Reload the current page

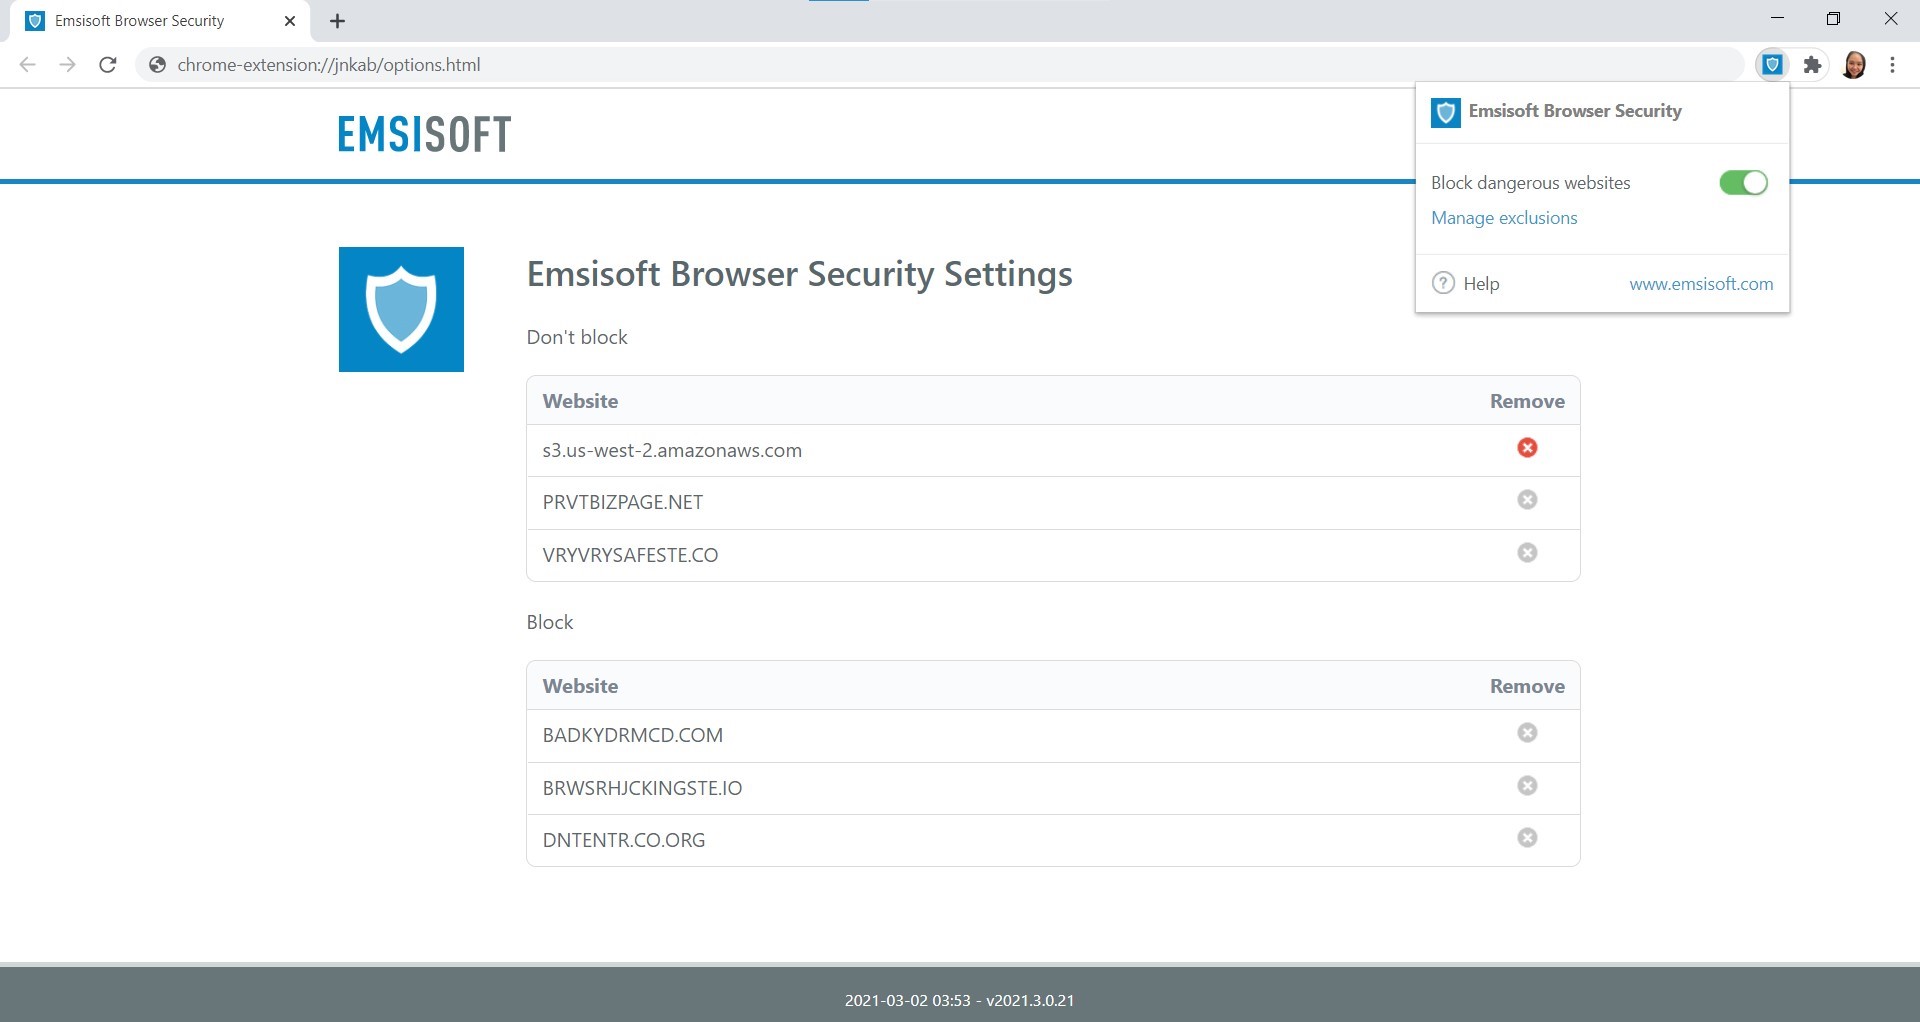[107, 64]
